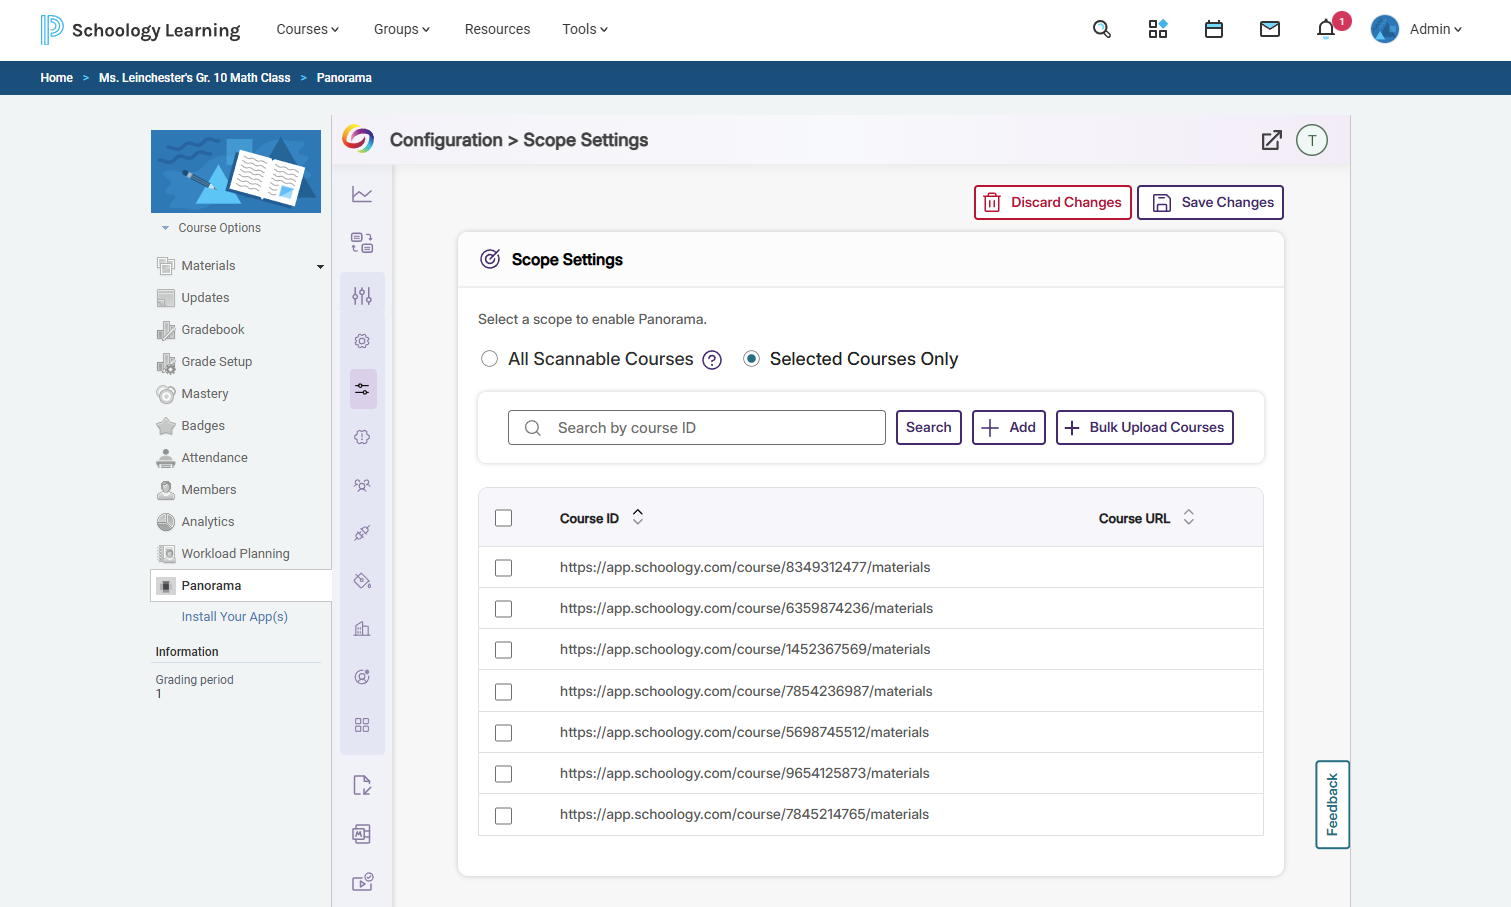This screenshot has width=1511, height=907.
Task: Toggle the select-all checkbox in table header
Action: pyautogui.click(x=504, y=518)
